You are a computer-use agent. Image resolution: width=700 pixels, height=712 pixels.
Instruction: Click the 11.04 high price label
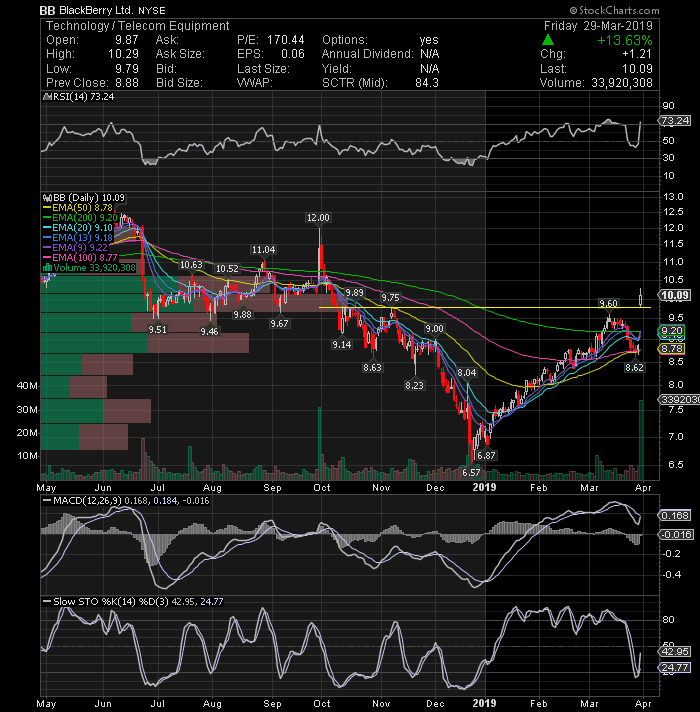(263, 250)
